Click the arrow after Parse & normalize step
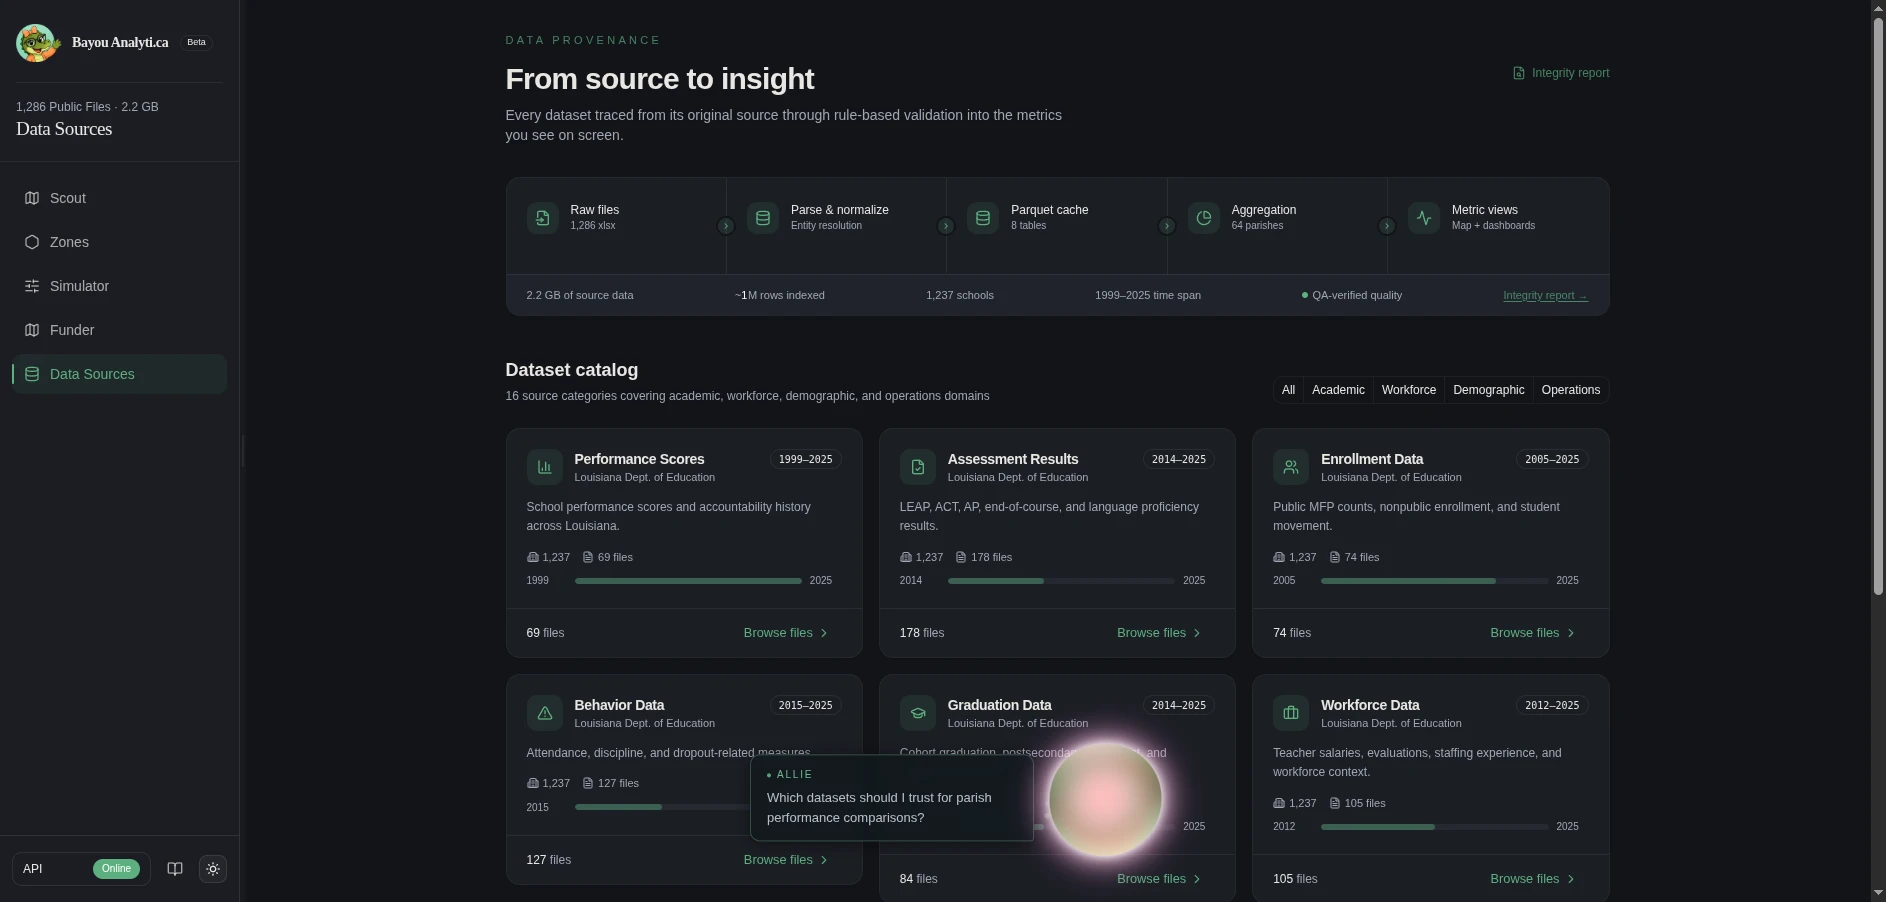The image size is (1886, 902). pos(945,226)
